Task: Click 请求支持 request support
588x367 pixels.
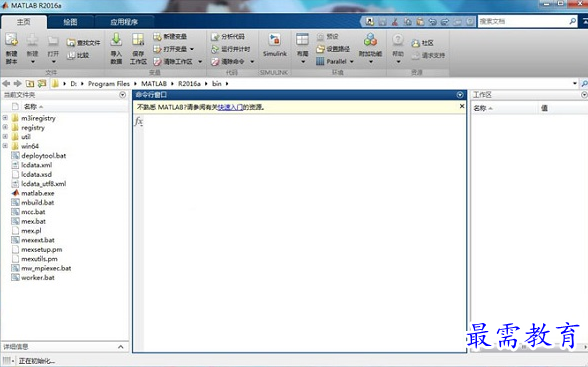Action: coord(428,55)
